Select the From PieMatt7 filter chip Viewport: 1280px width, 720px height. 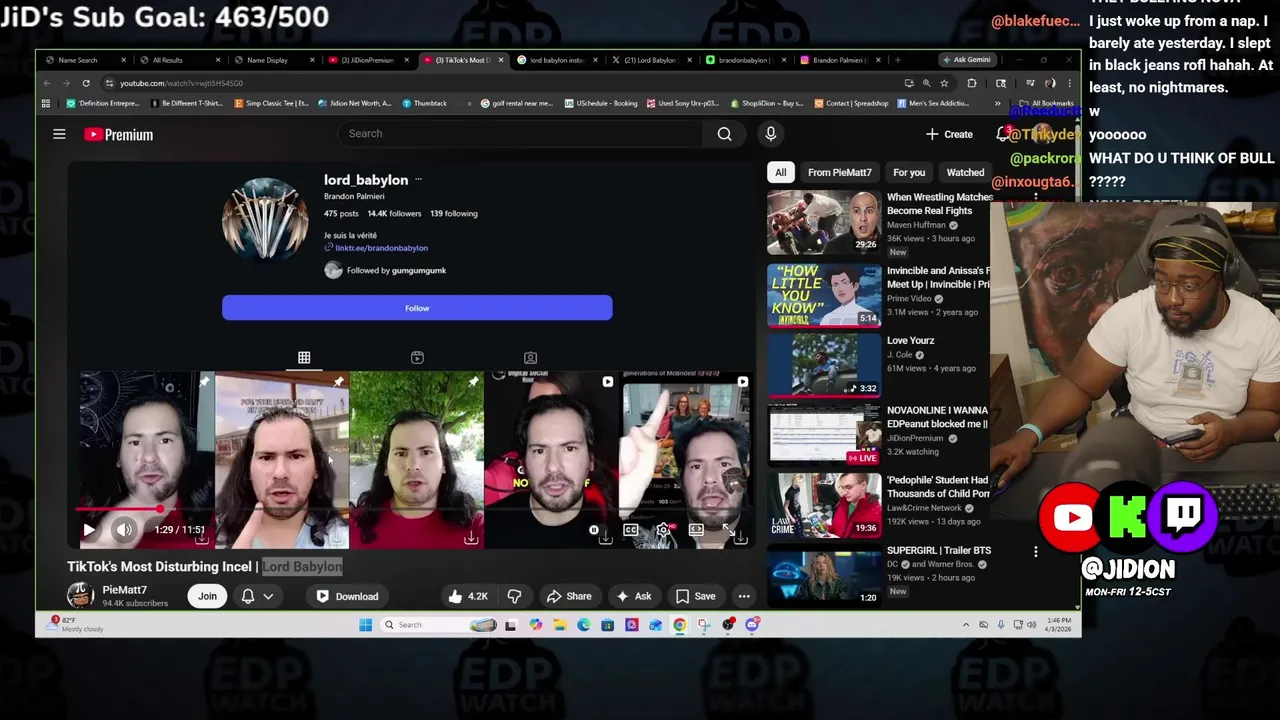[x=840, y=172]
